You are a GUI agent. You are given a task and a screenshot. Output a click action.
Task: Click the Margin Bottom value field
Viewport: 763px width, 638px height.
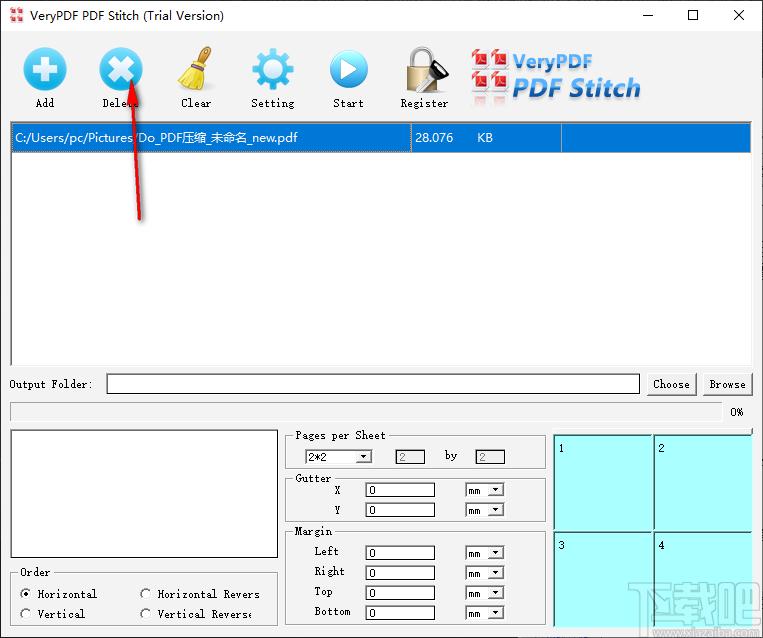tap(400, 612)
